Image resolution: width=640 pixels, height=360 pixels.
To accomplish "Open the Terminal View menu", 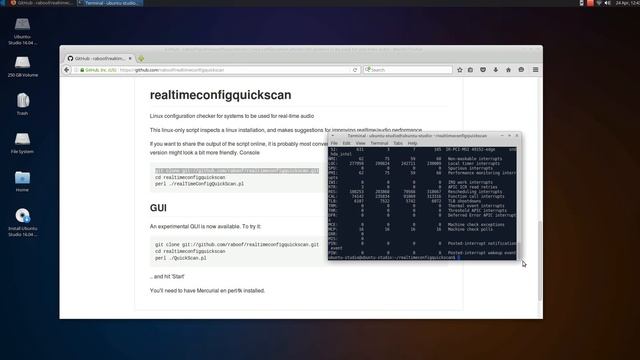I will [360, 143].
